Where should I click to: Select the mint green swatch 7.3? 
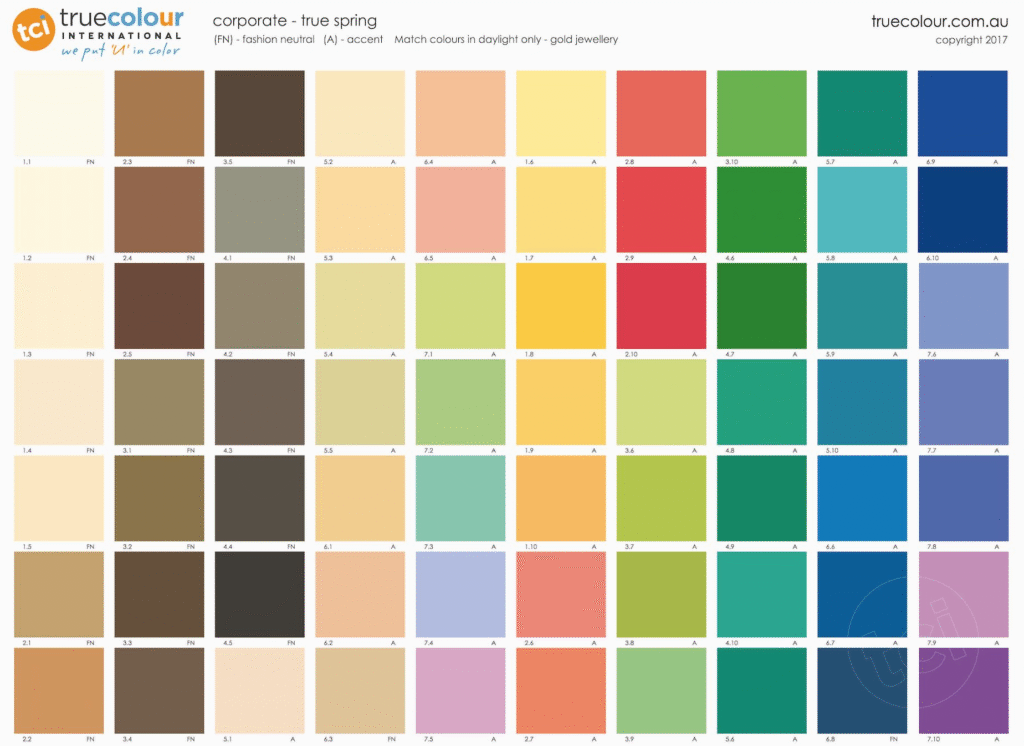pos(460,498)
